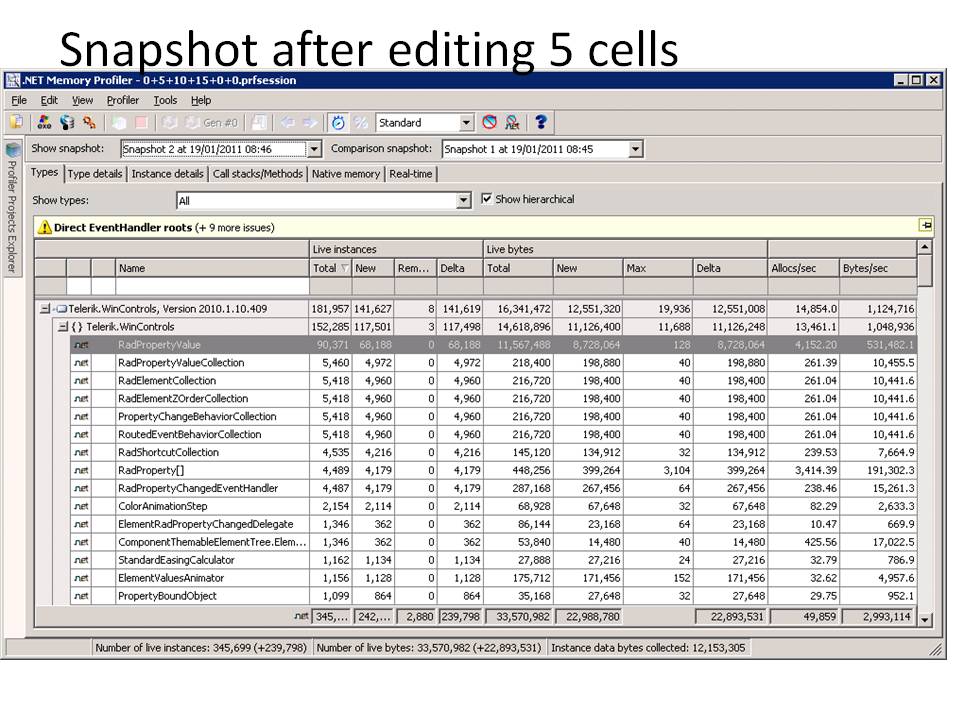
Task: Click the pin icon on the issues bar
Action: [x=926, y=225]
